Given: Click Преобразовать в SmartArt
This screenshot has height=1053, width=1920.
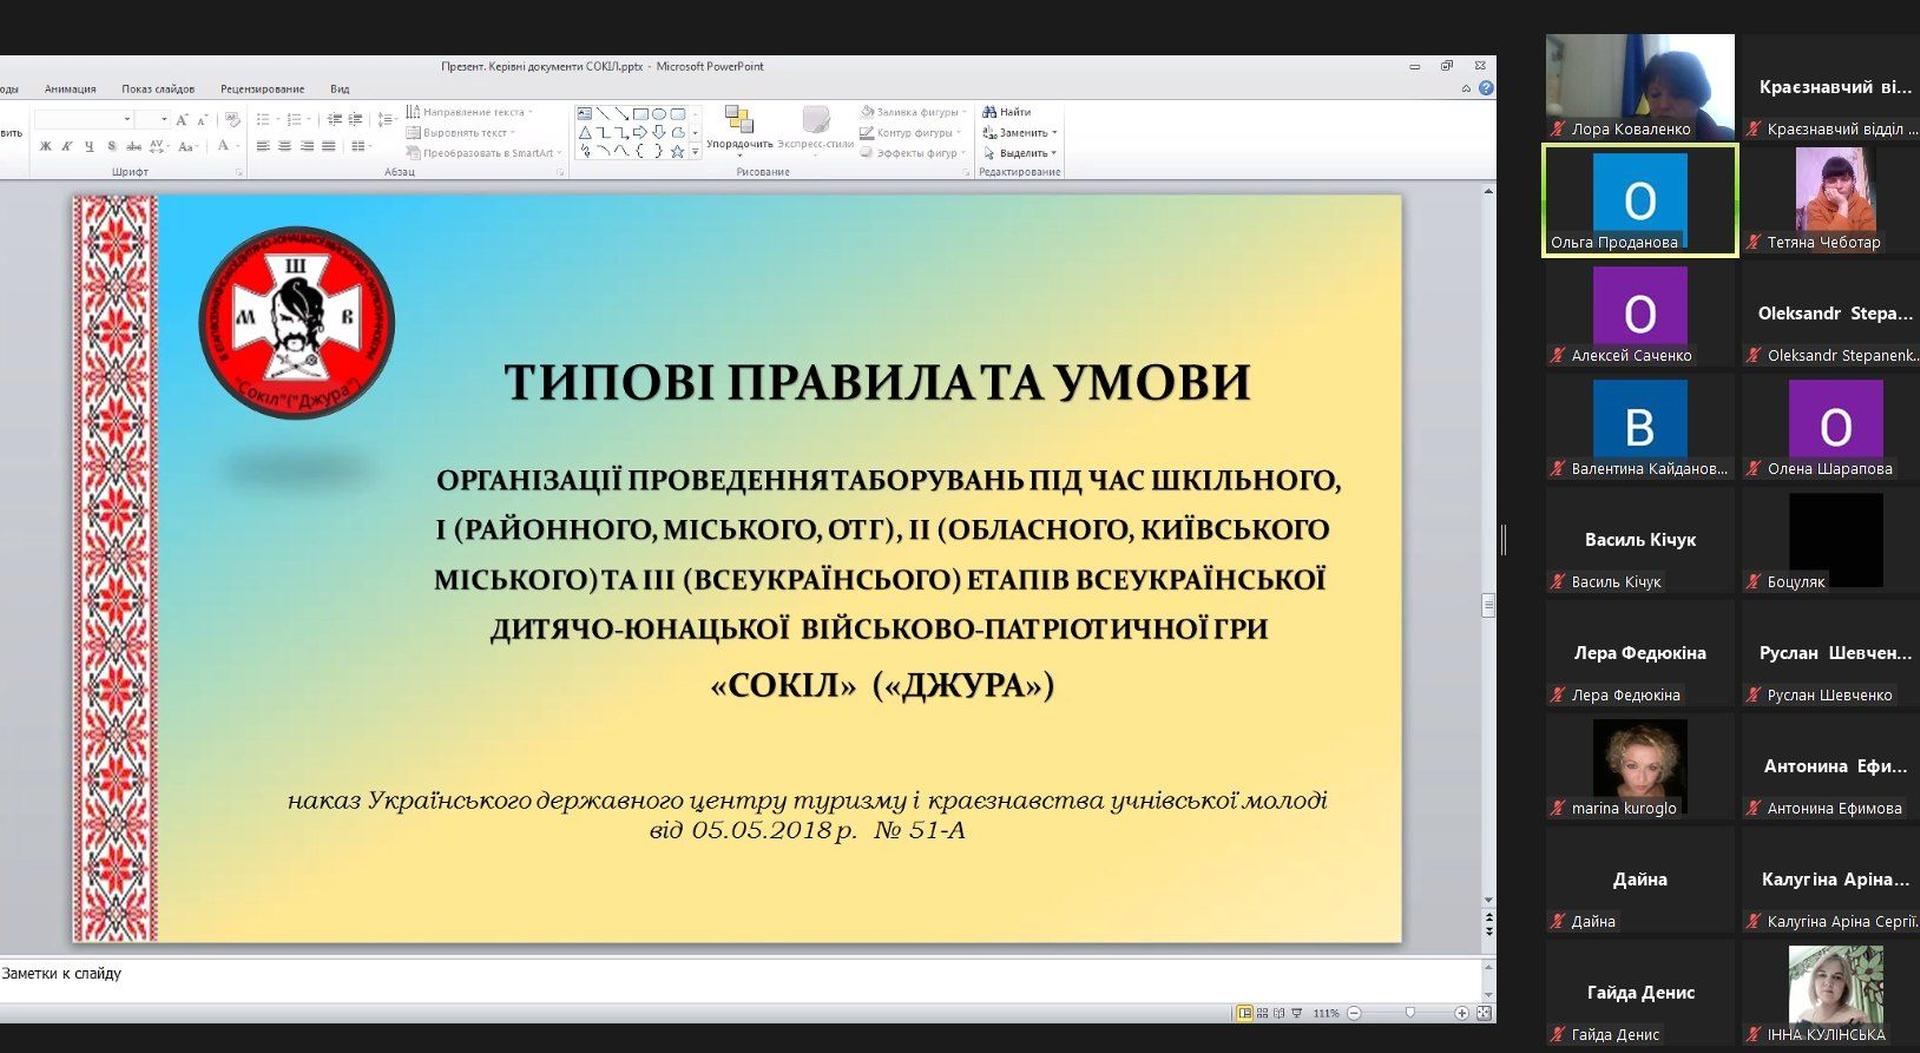Looking at the screenshot, I should (484, 153).
